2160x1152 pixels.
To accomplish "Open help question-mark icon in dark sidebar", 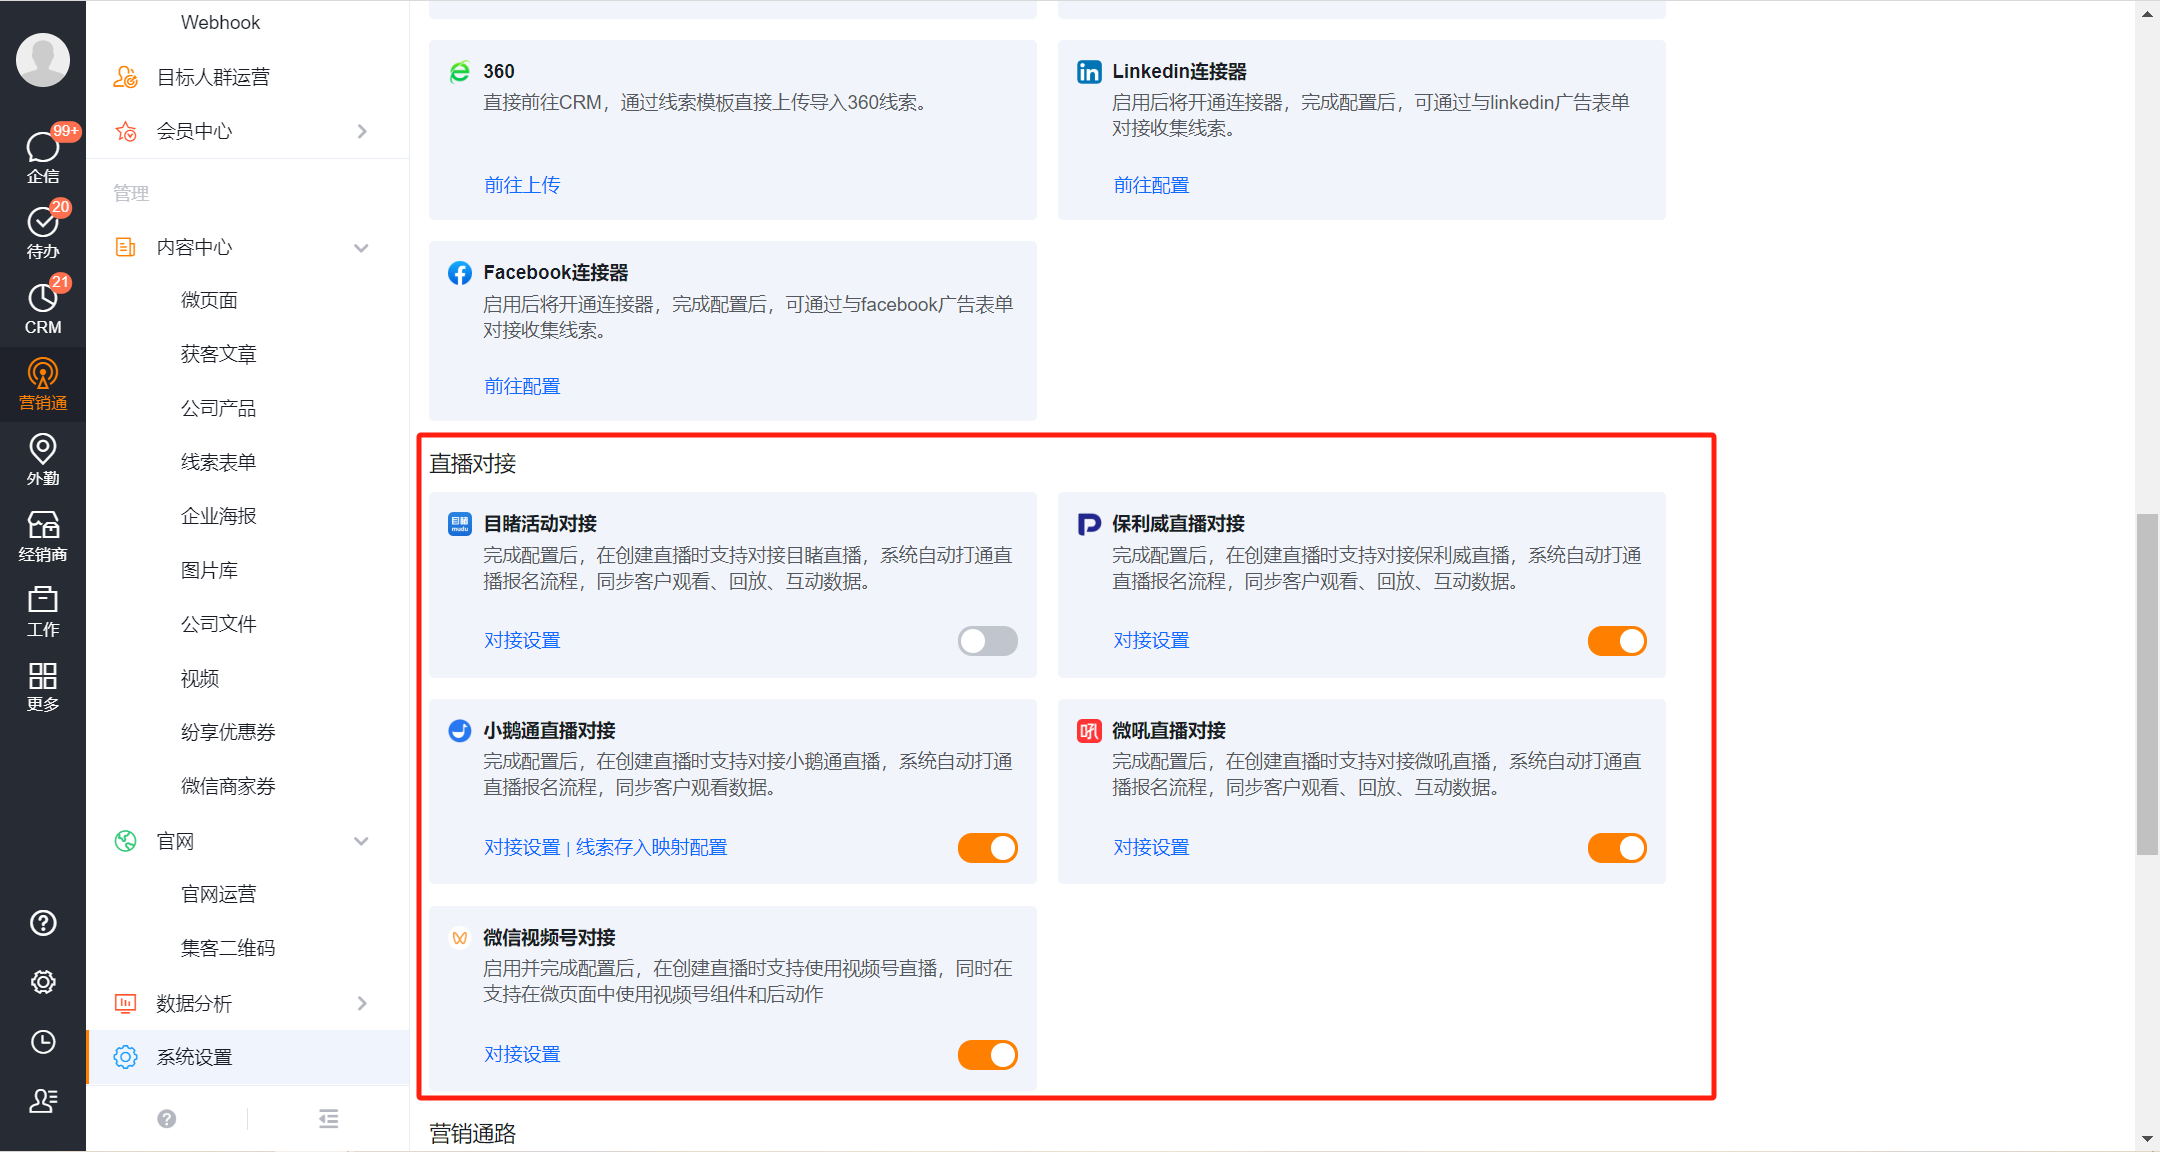I will point(43,923).
